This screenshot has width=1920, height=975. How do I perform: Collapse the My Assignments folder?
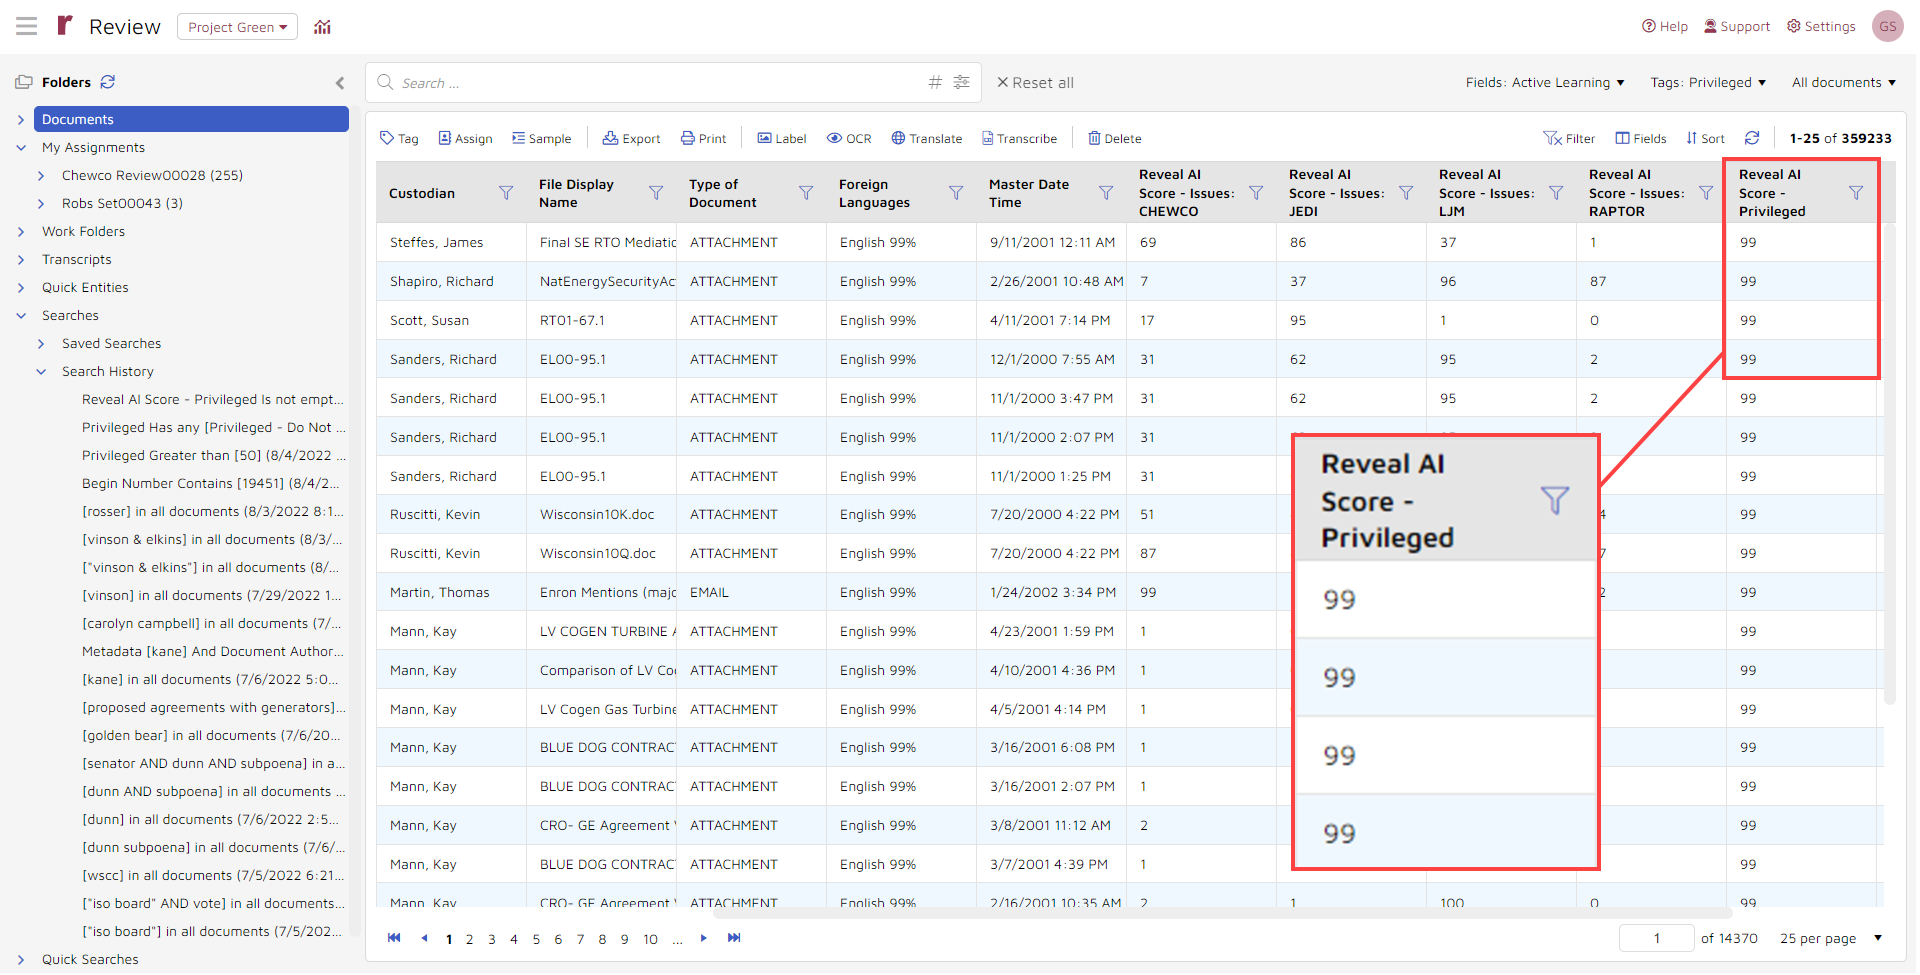tap(21, 147)
